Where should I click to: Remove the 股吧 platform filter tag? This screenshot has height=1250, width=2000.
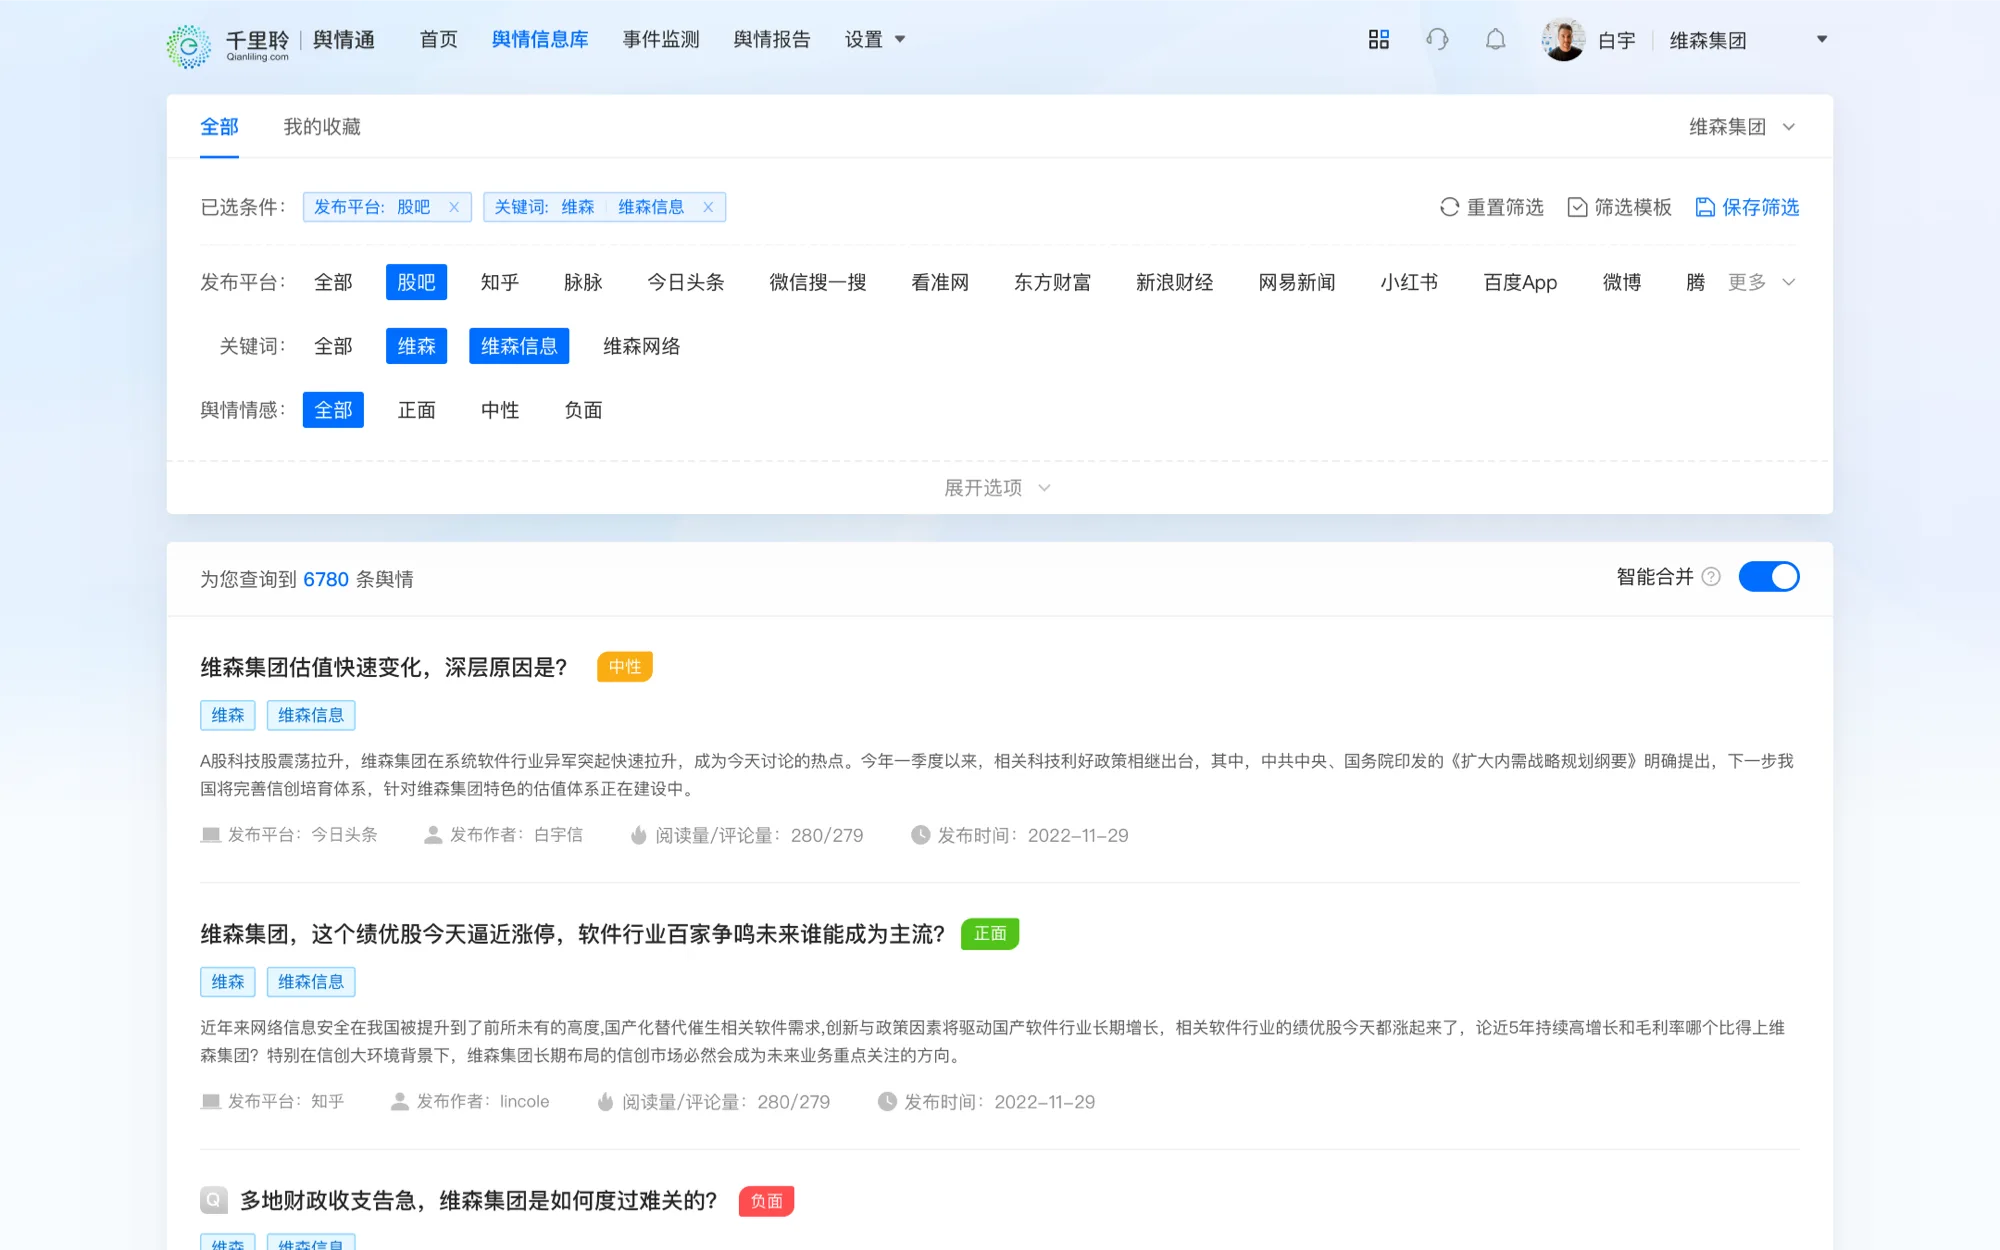(454, 207)
